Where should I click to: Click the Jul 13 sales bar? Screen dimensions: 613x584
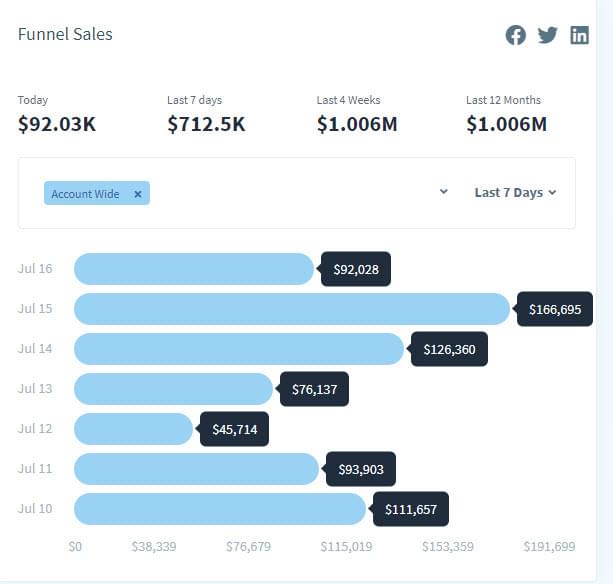click(173, 389)
